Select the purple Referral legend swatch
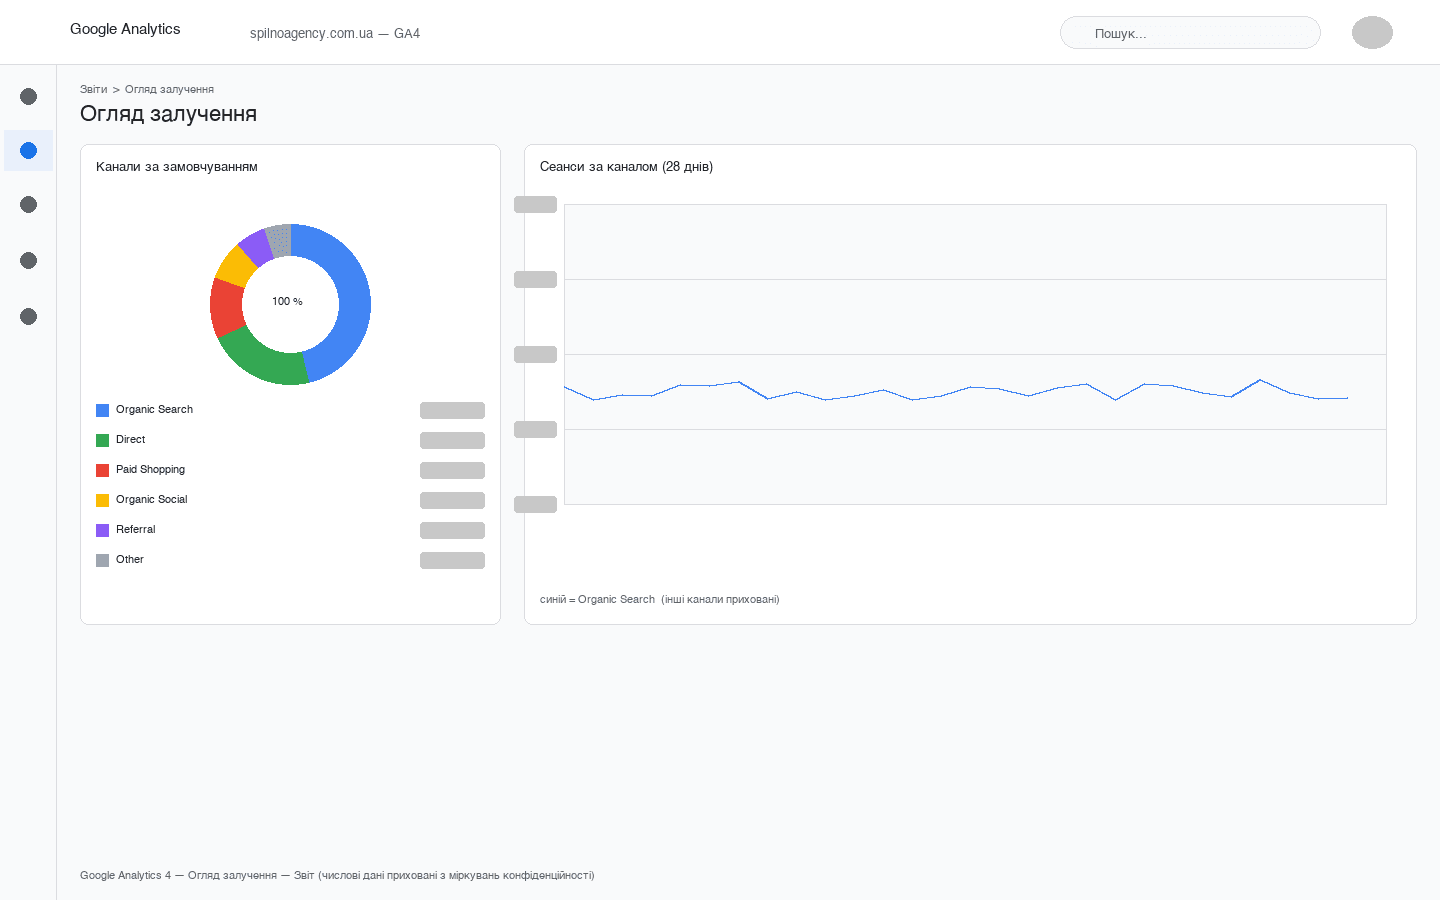Screen dimensions: 1440x900 (x=102, y=530)
